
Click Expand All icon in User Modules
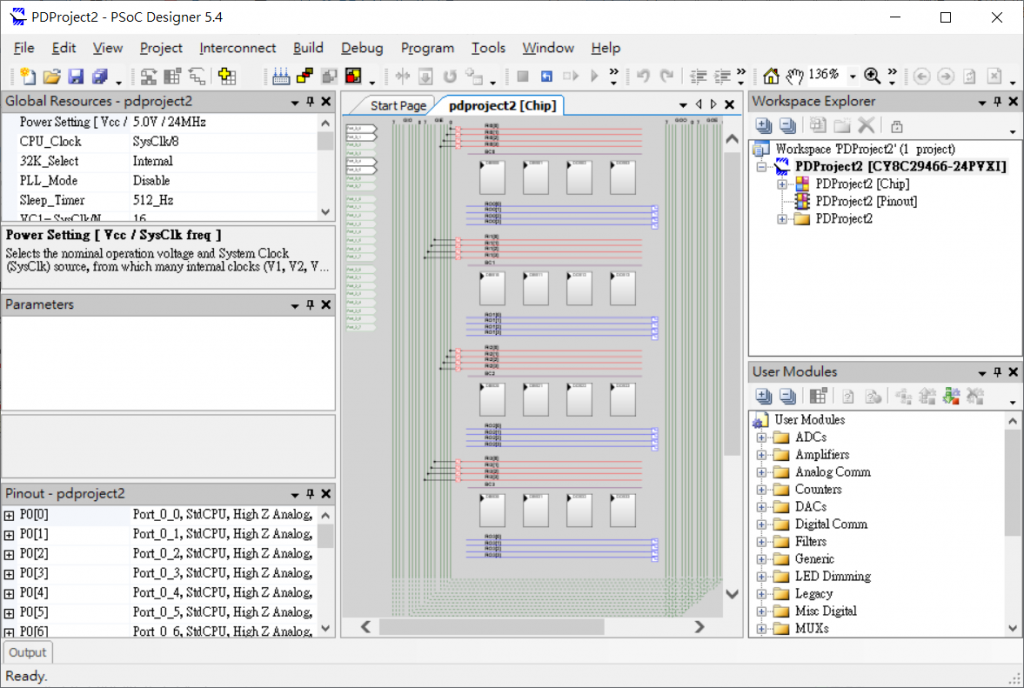pyautogui.click(x=763, y=396)
